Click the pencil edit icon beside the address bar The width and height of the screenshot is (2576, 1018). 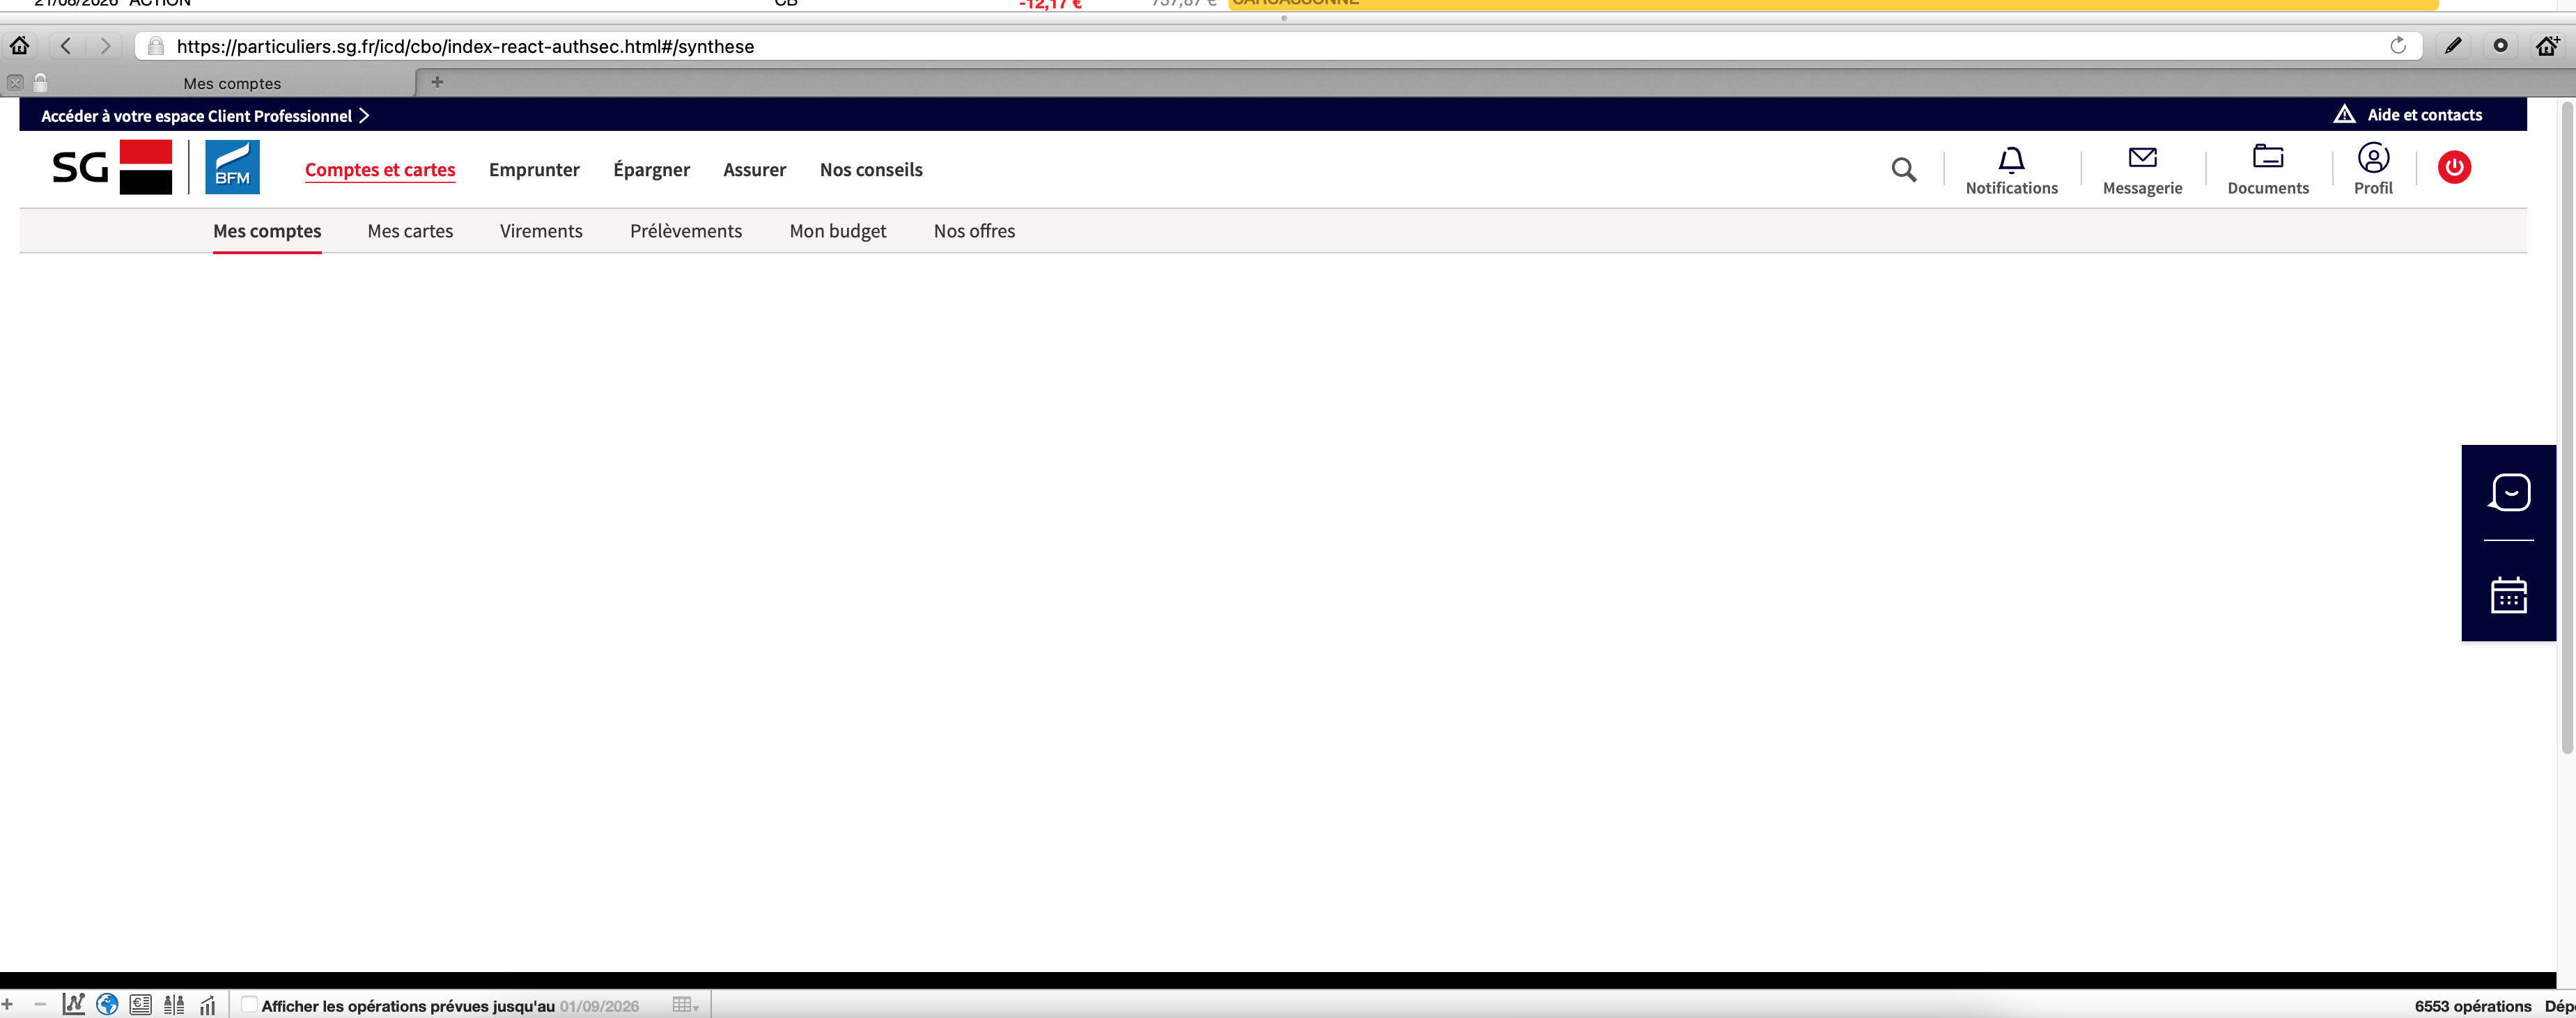pyautogui.click(x=2453, y=46)
